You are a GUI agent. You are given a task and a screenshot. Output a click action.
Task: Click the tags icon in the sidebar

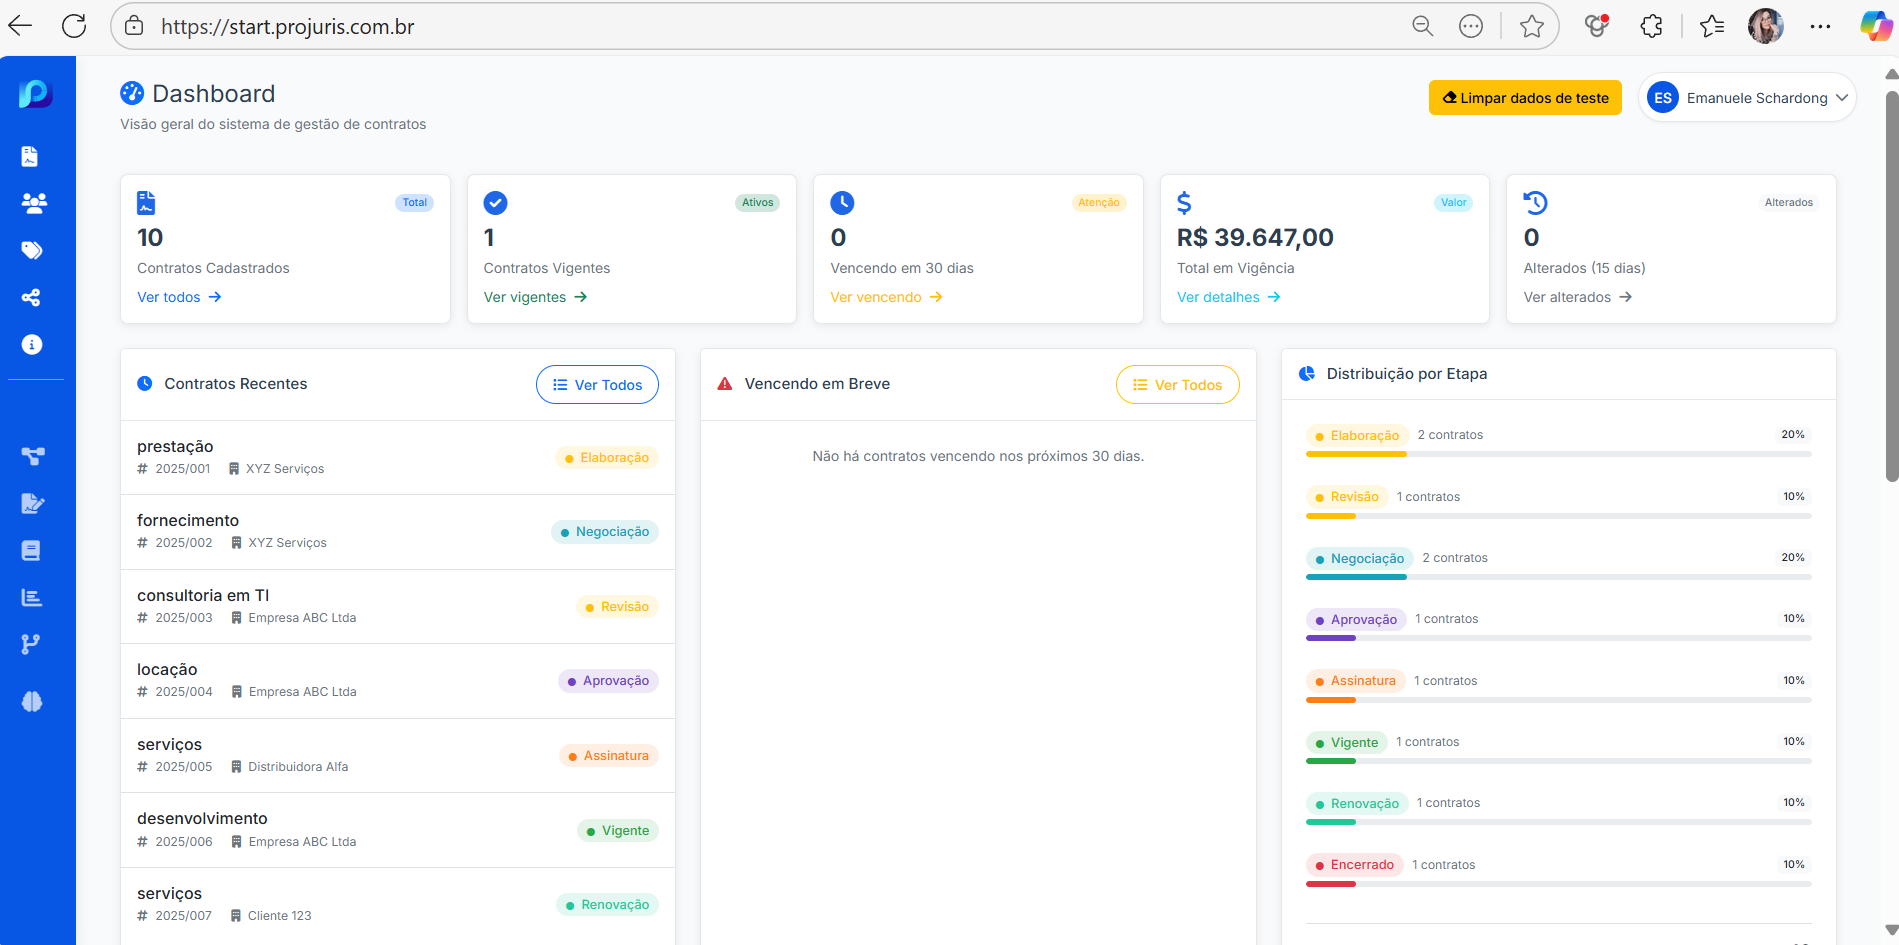[x=33, y=250]
